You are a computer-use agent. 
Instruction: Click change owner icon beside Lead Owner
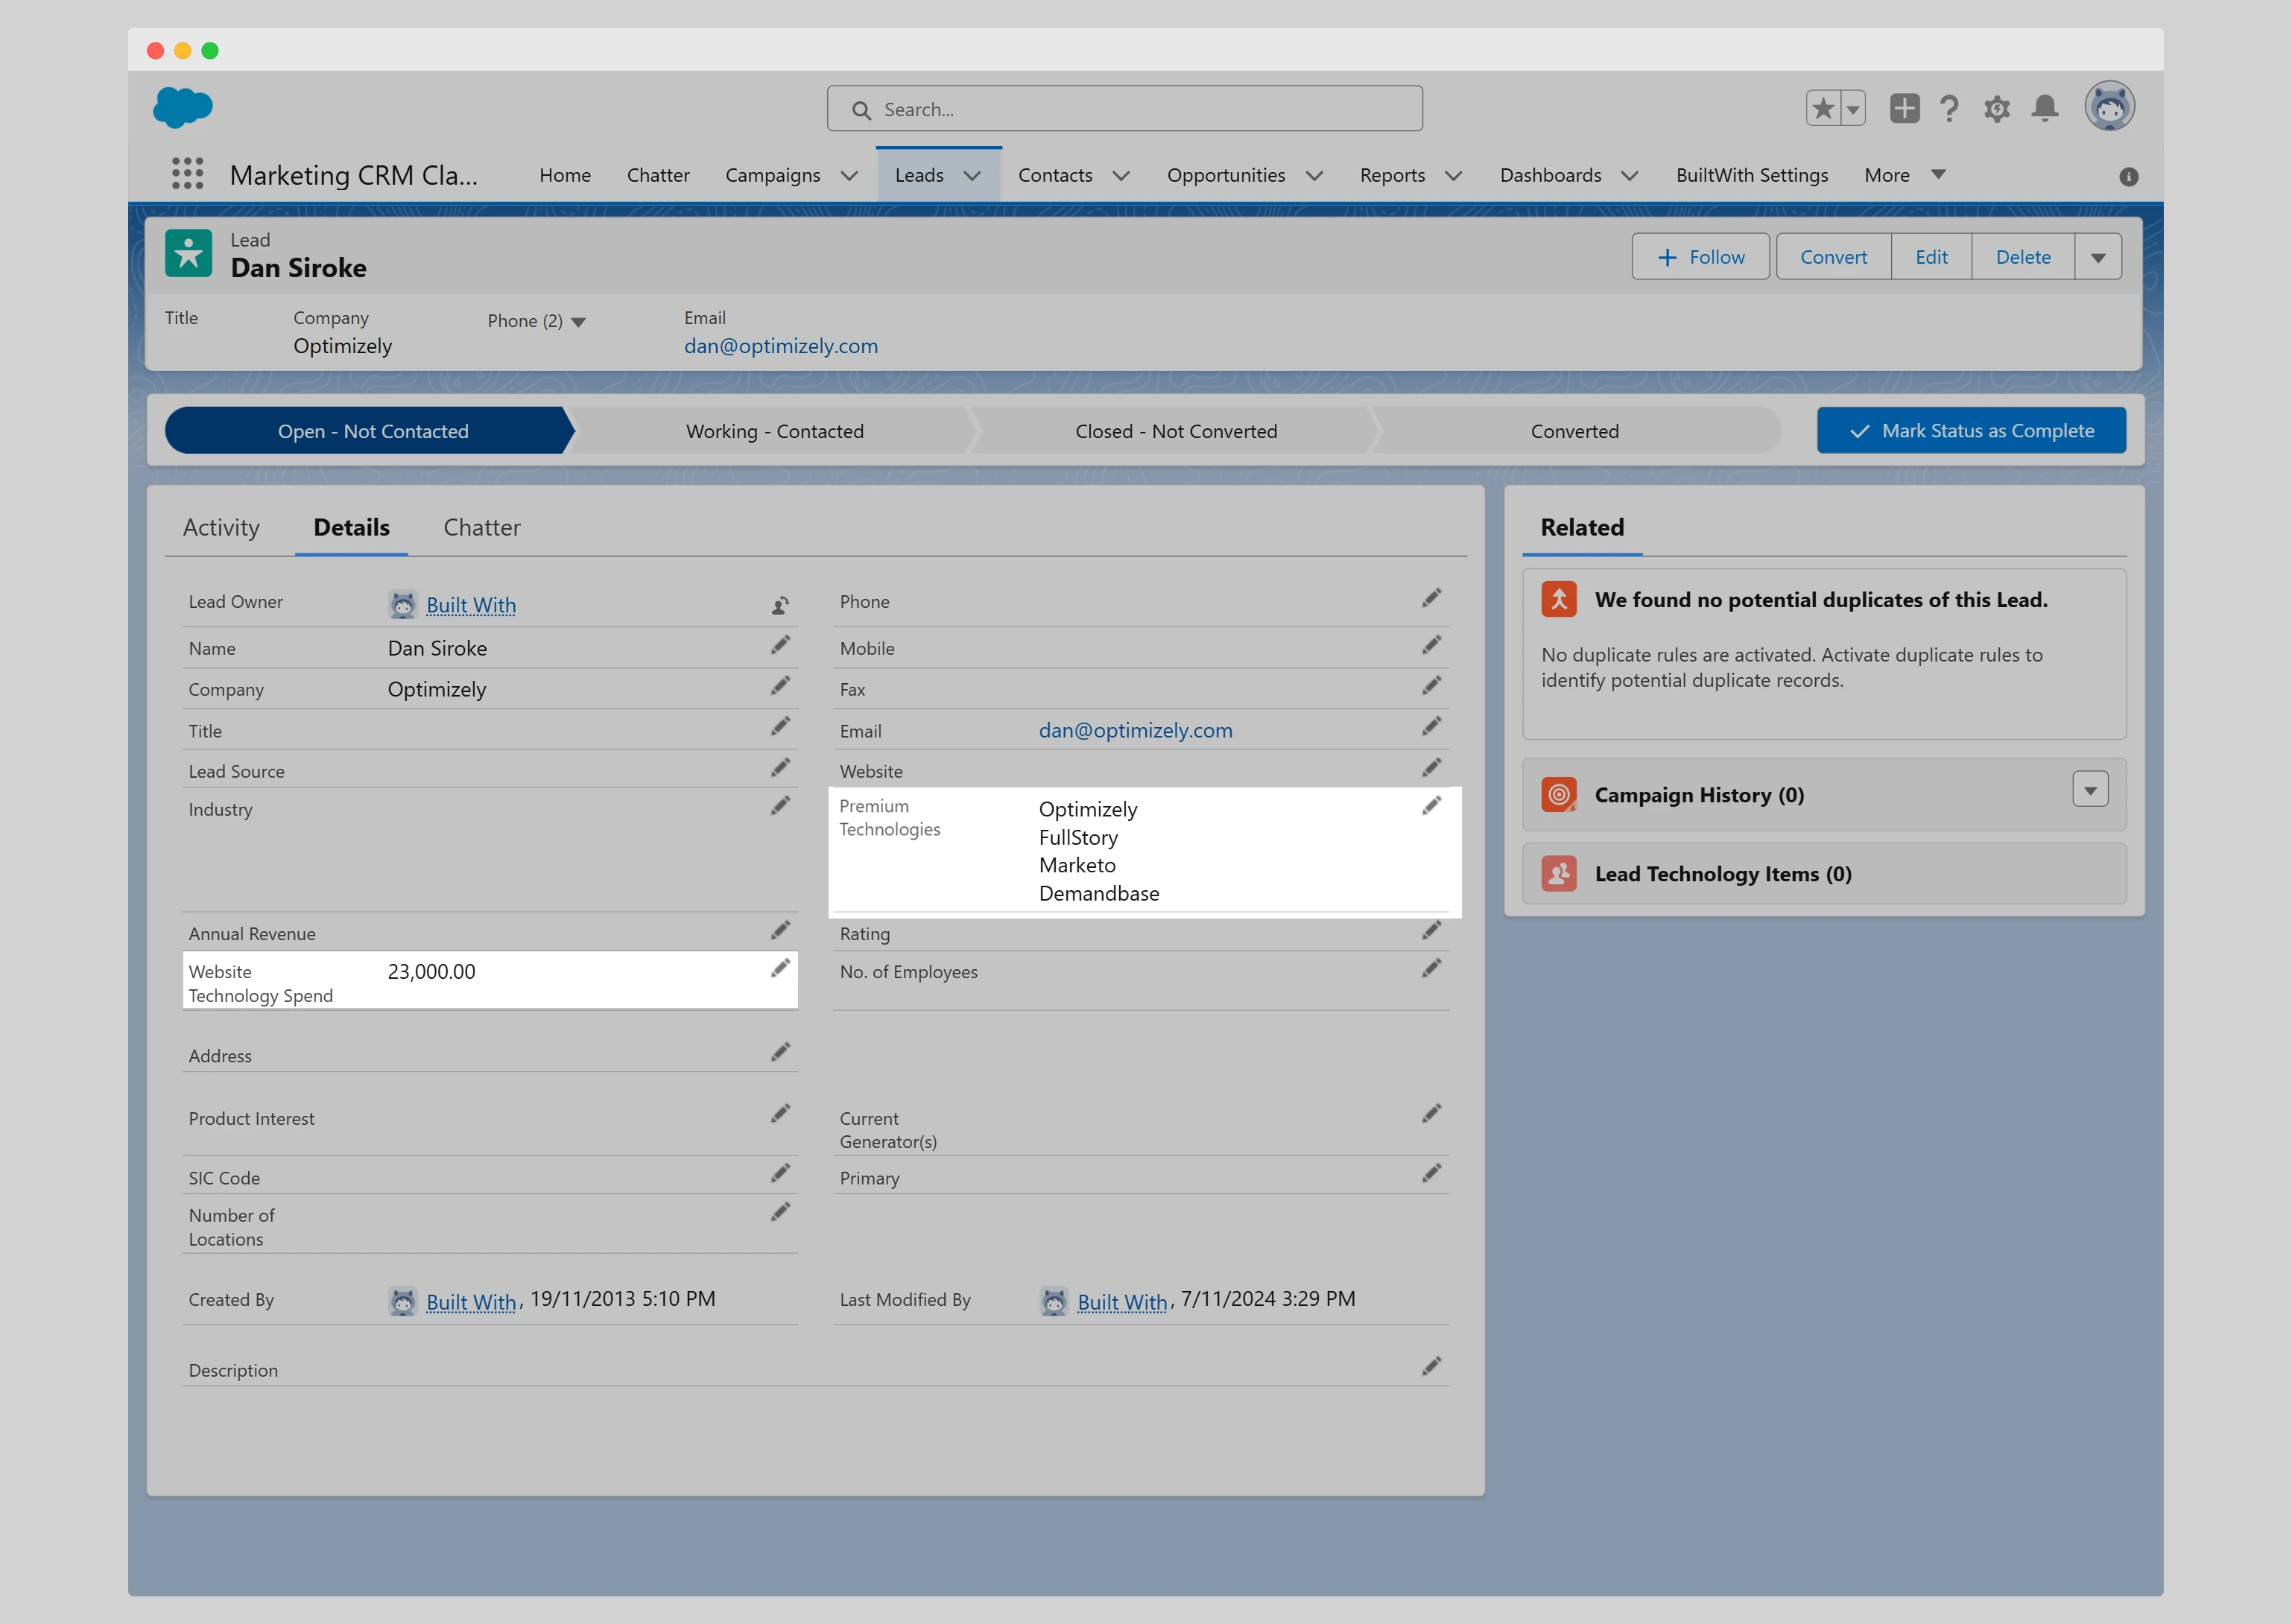[x=780, y=605]
